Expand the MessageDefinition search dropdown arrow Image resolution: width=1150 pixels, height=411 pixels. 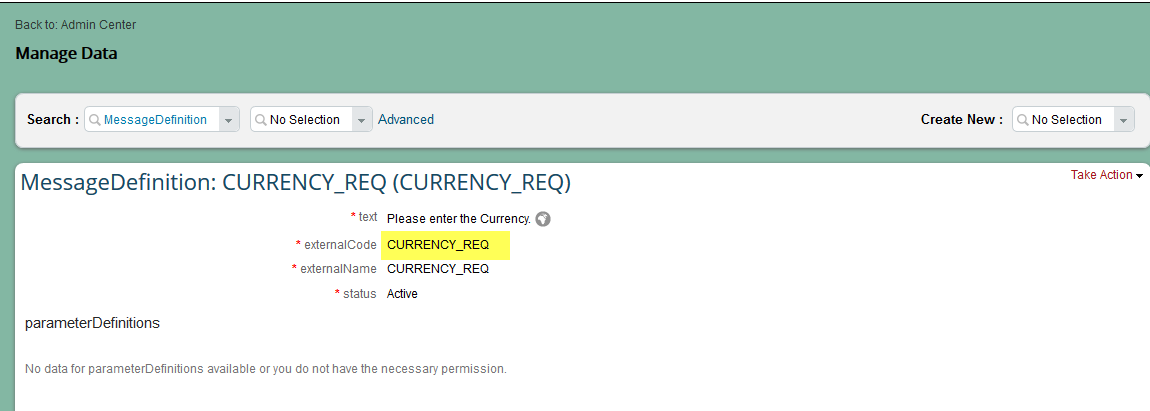229,120
